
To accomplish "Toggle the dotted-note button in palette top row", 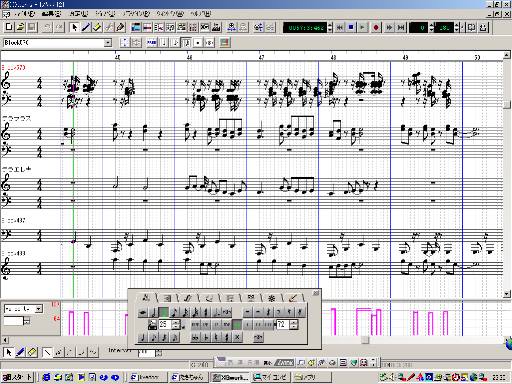I will [216, 312].
